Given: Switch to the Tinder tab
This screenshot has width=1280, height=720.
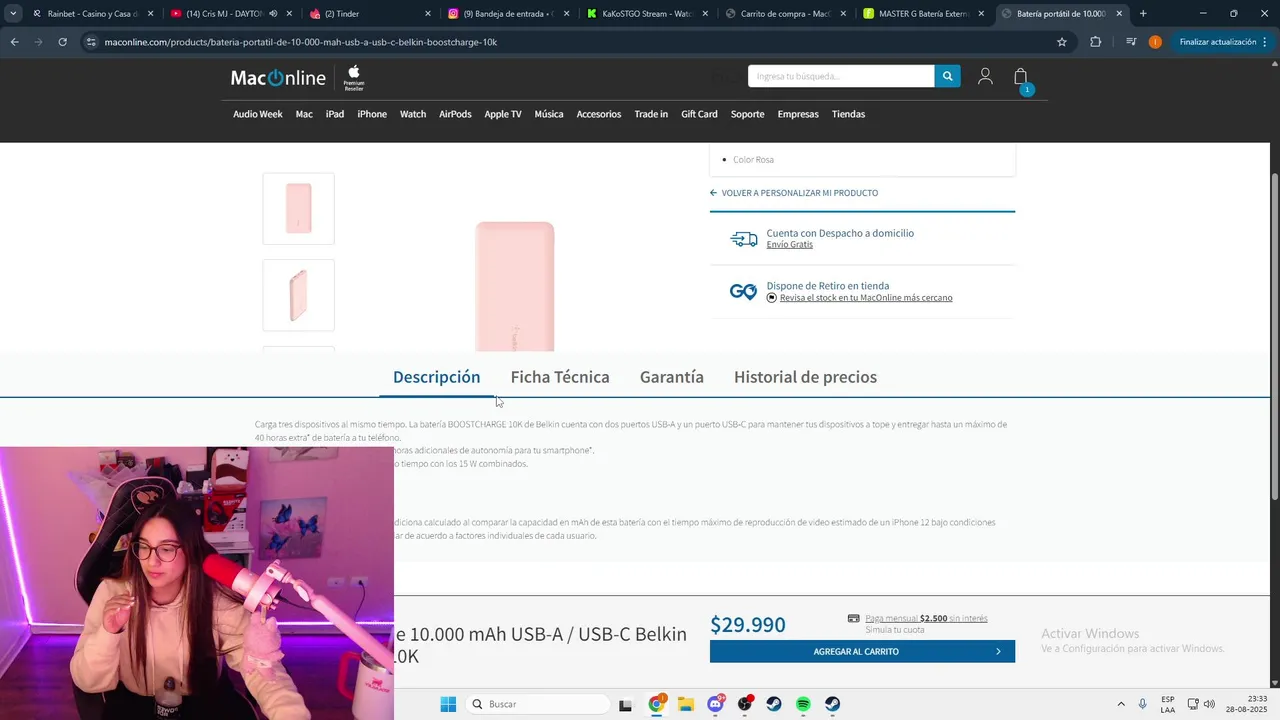Looking at the screenshot, I should coord(369,14).
